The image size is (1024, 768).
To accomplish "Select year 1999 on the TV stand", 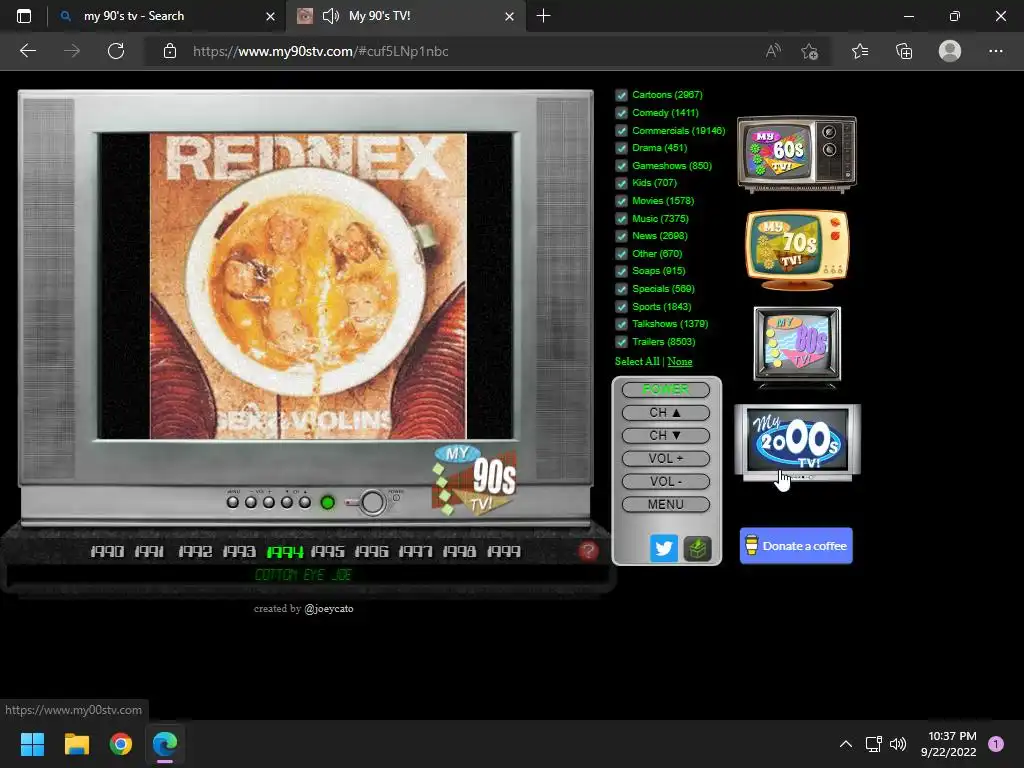I will 504,552.
